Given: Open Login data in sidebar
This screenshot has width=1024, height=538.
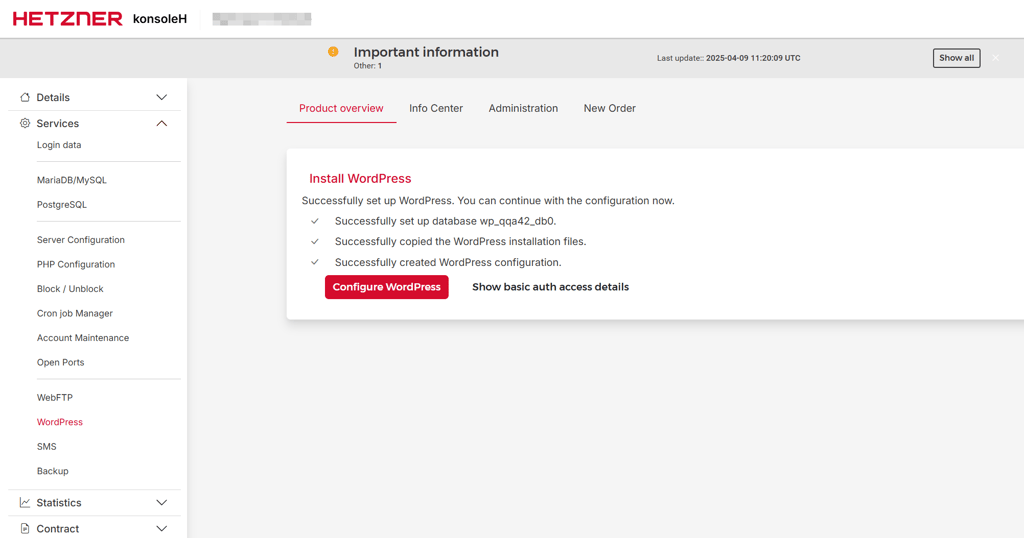Looking at the screenshot, I should click(x=59, y=145).
